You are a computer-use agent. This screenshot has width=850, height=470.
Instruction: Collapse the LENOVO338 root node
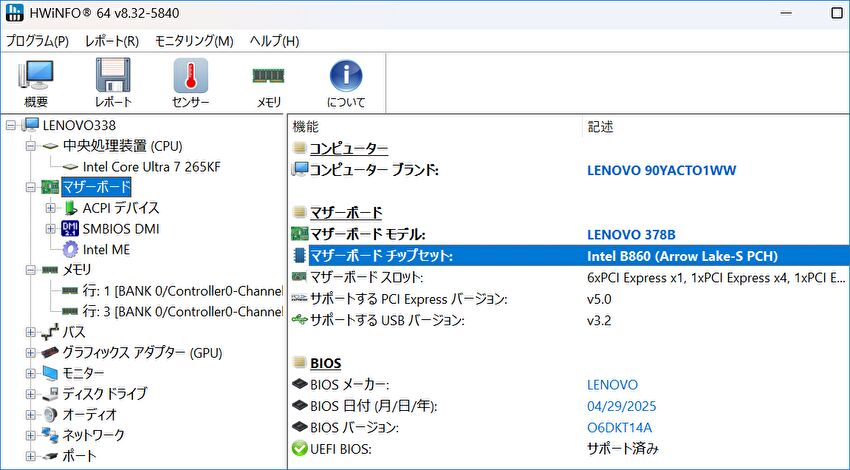coord(11,125)
